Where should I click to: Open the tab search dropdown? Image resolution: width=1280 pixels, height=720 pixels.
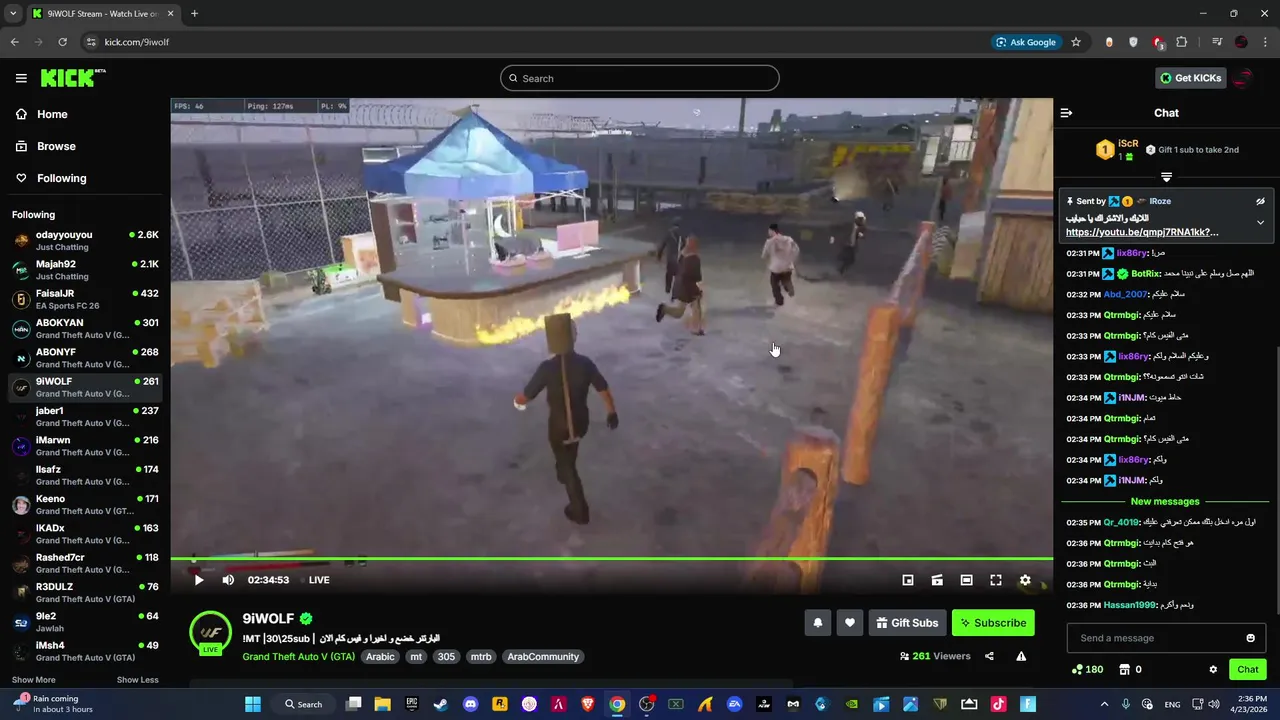[13, 14]
